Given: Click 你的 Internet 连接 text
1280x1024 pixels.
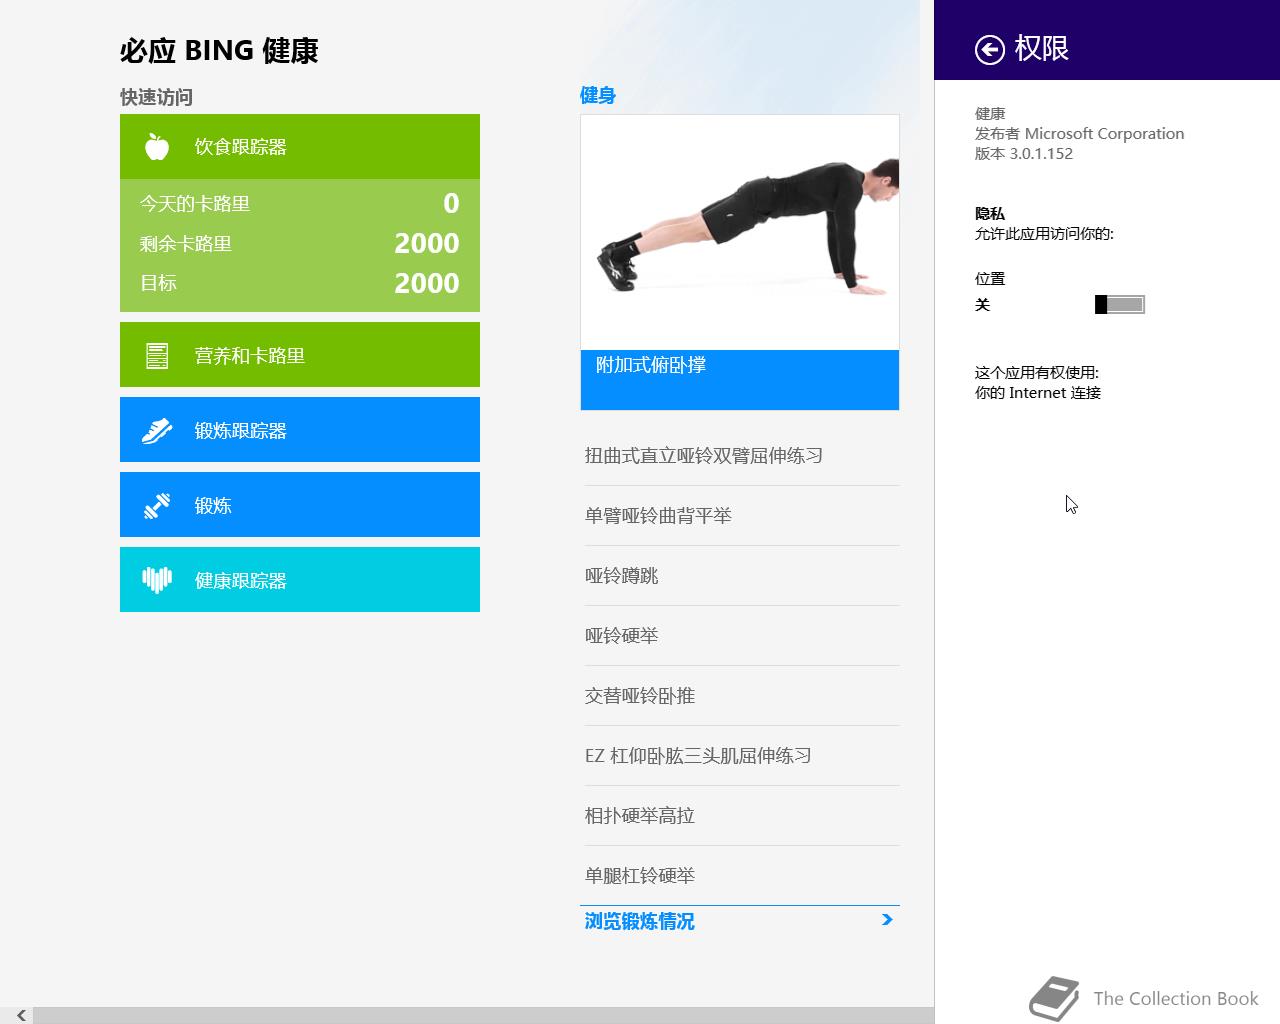Looking at the screenshot, I should (1038, 393).
